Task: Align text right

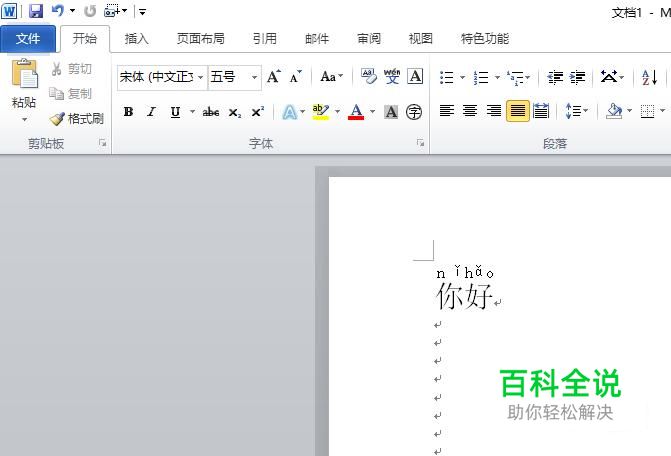Action: 494,111
